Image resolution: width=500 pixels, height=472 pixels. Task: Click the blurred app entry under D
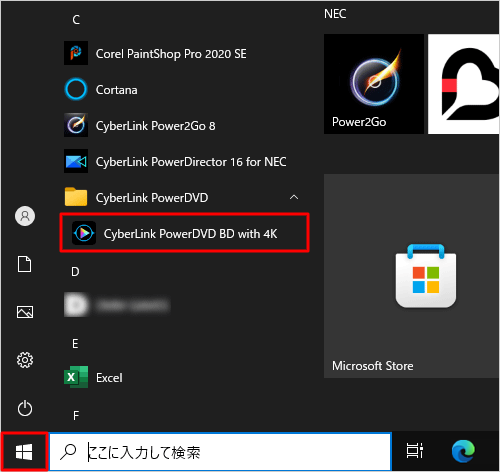pyautogui.click(x=117, y=305)
